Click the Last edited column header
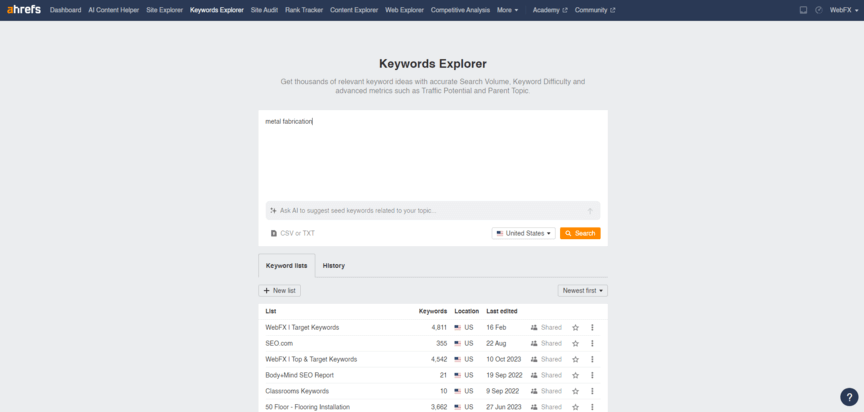Screen dimensions: 864x412 (502, 311)
